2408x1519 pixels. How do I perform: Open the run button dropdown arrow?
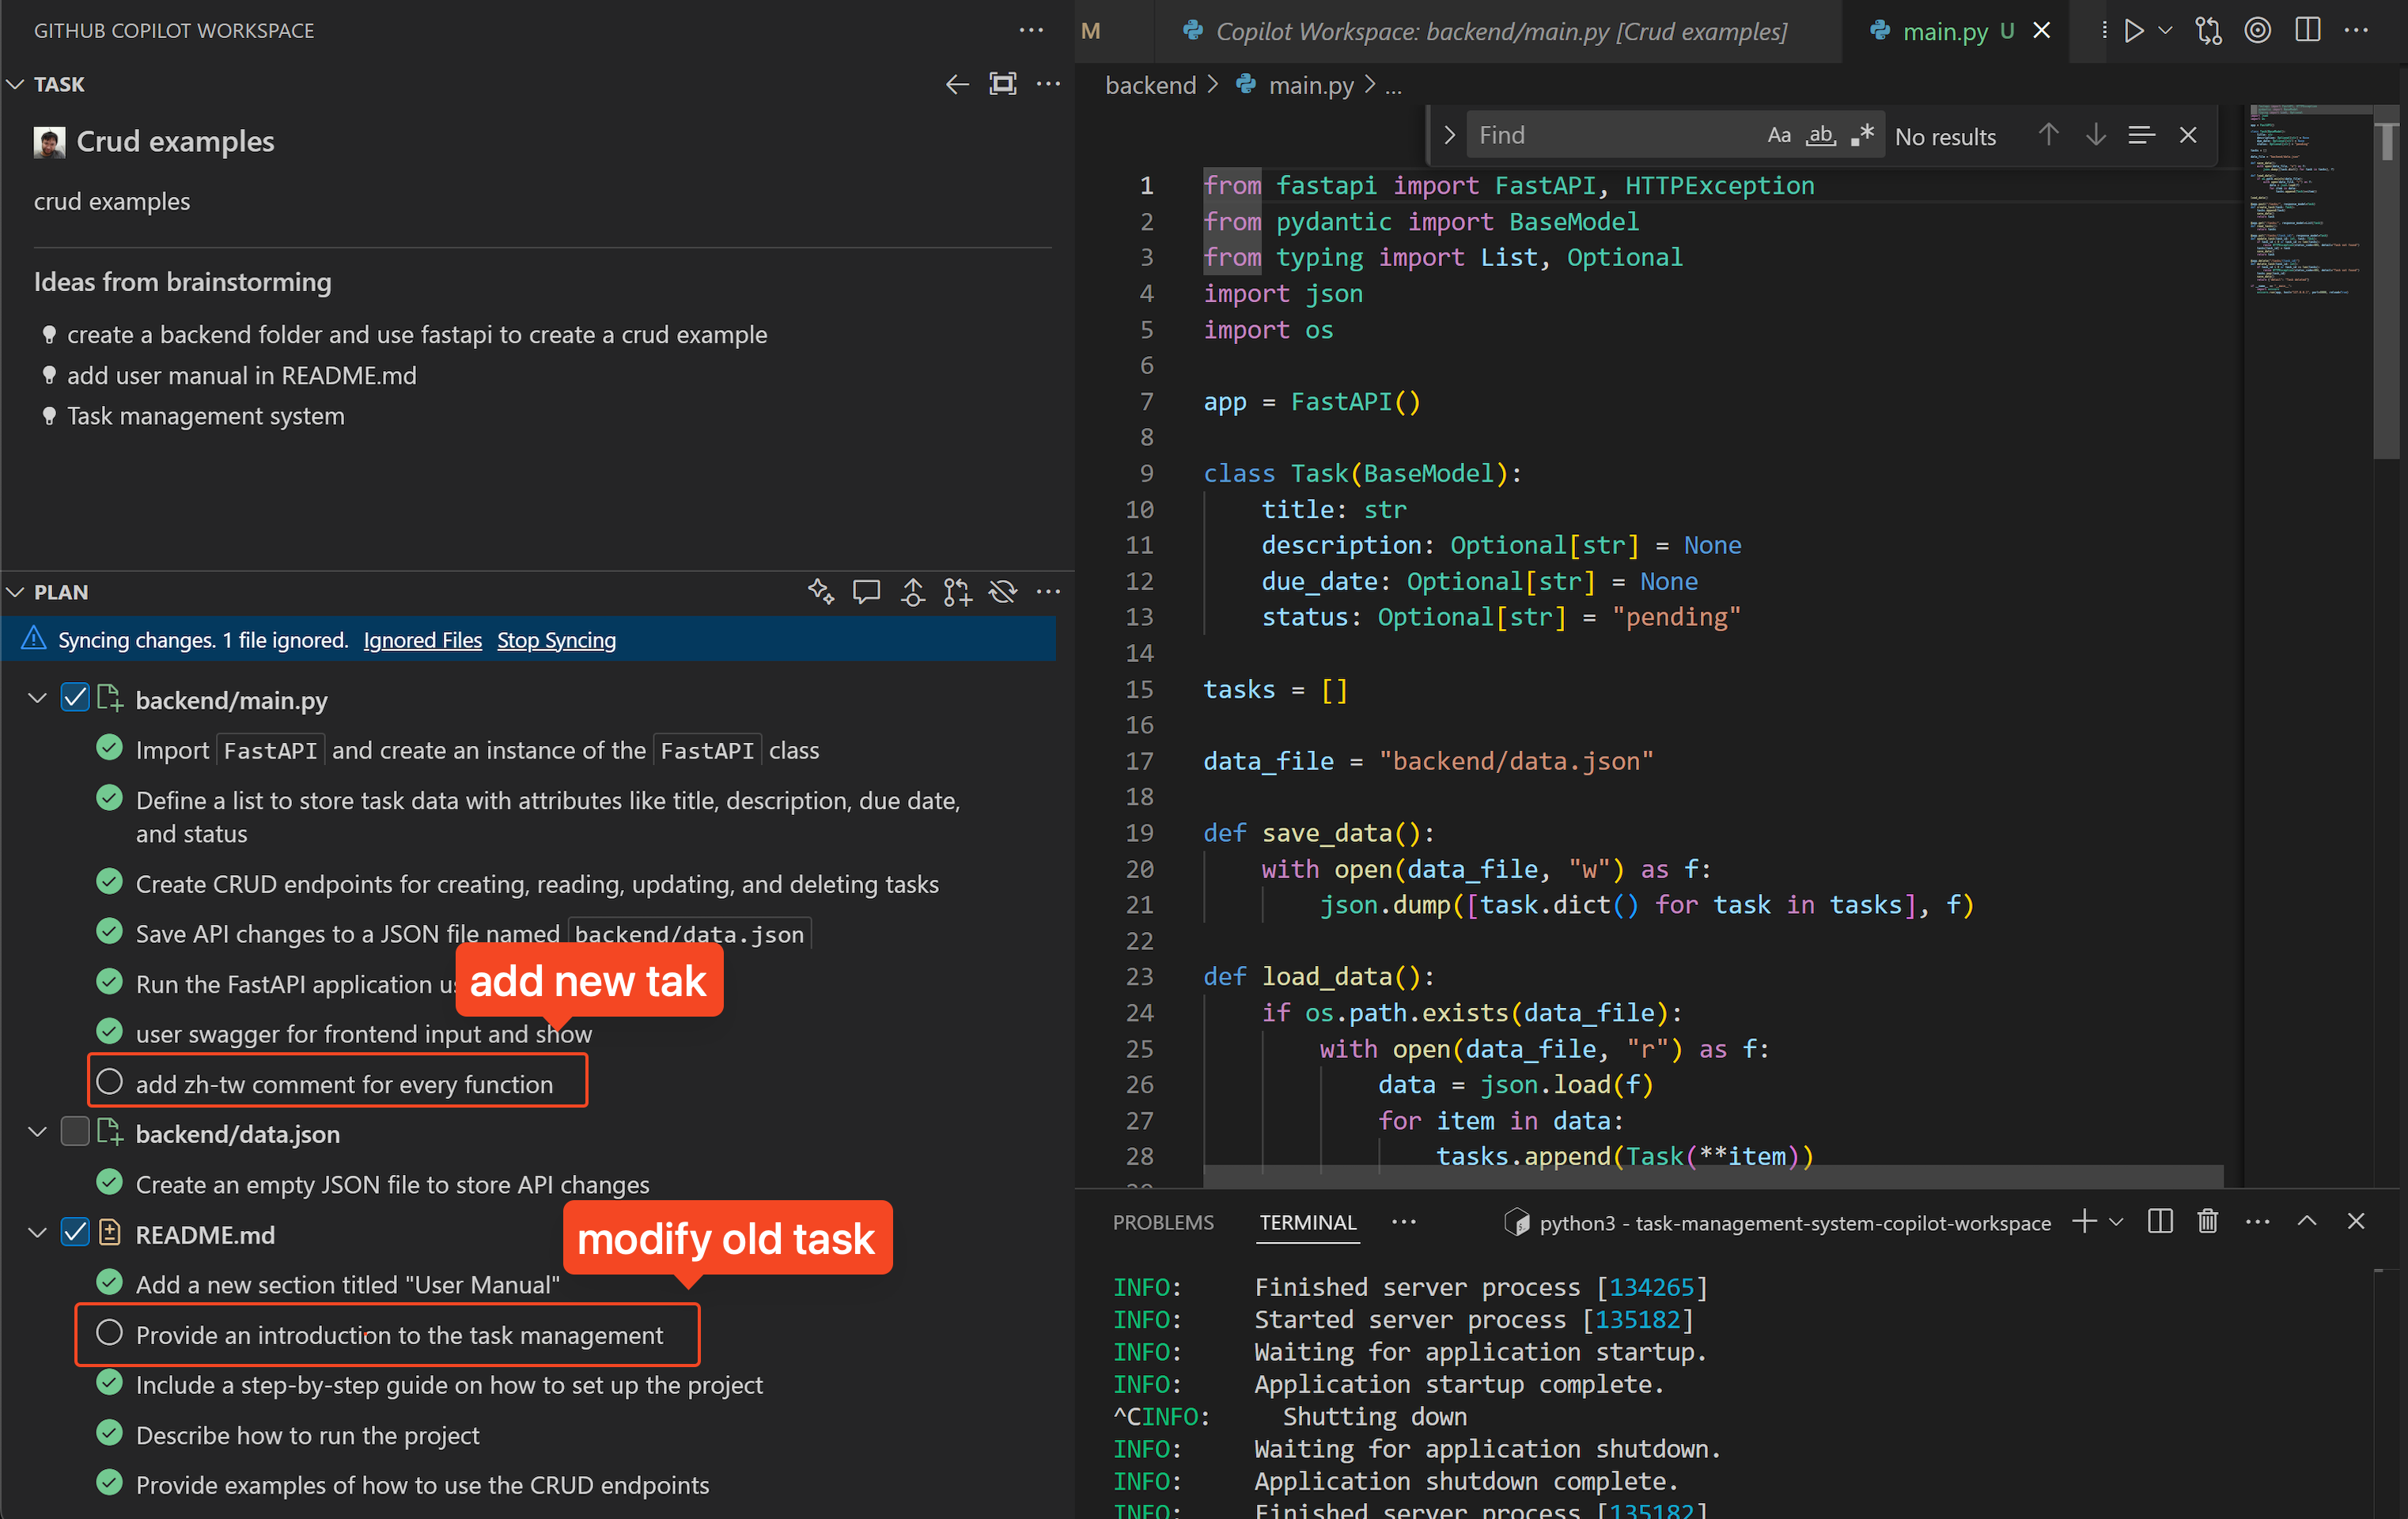[x=2165, y=31]
